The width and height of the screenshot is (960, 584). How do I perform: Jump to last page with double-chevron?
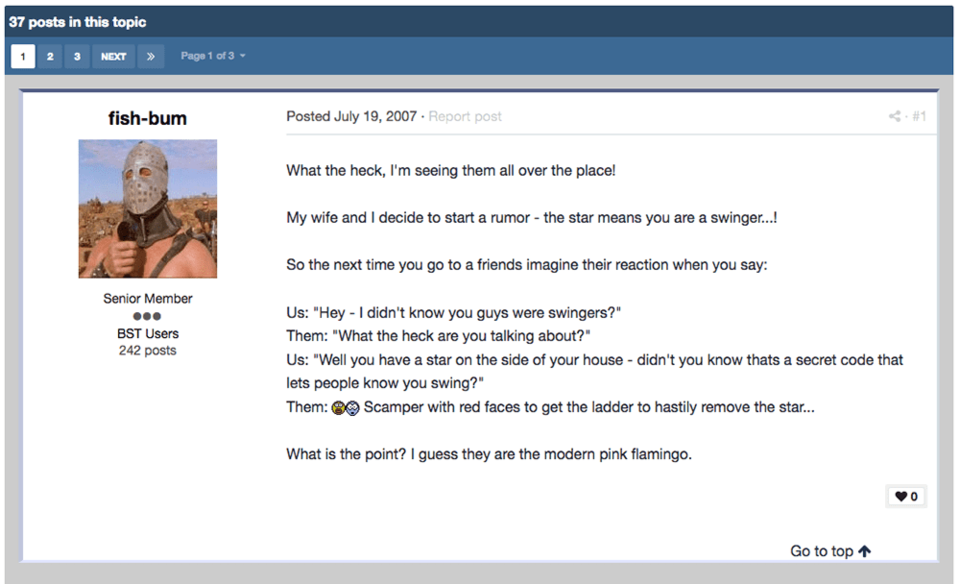pyautogui.click(x=151, y=56)
